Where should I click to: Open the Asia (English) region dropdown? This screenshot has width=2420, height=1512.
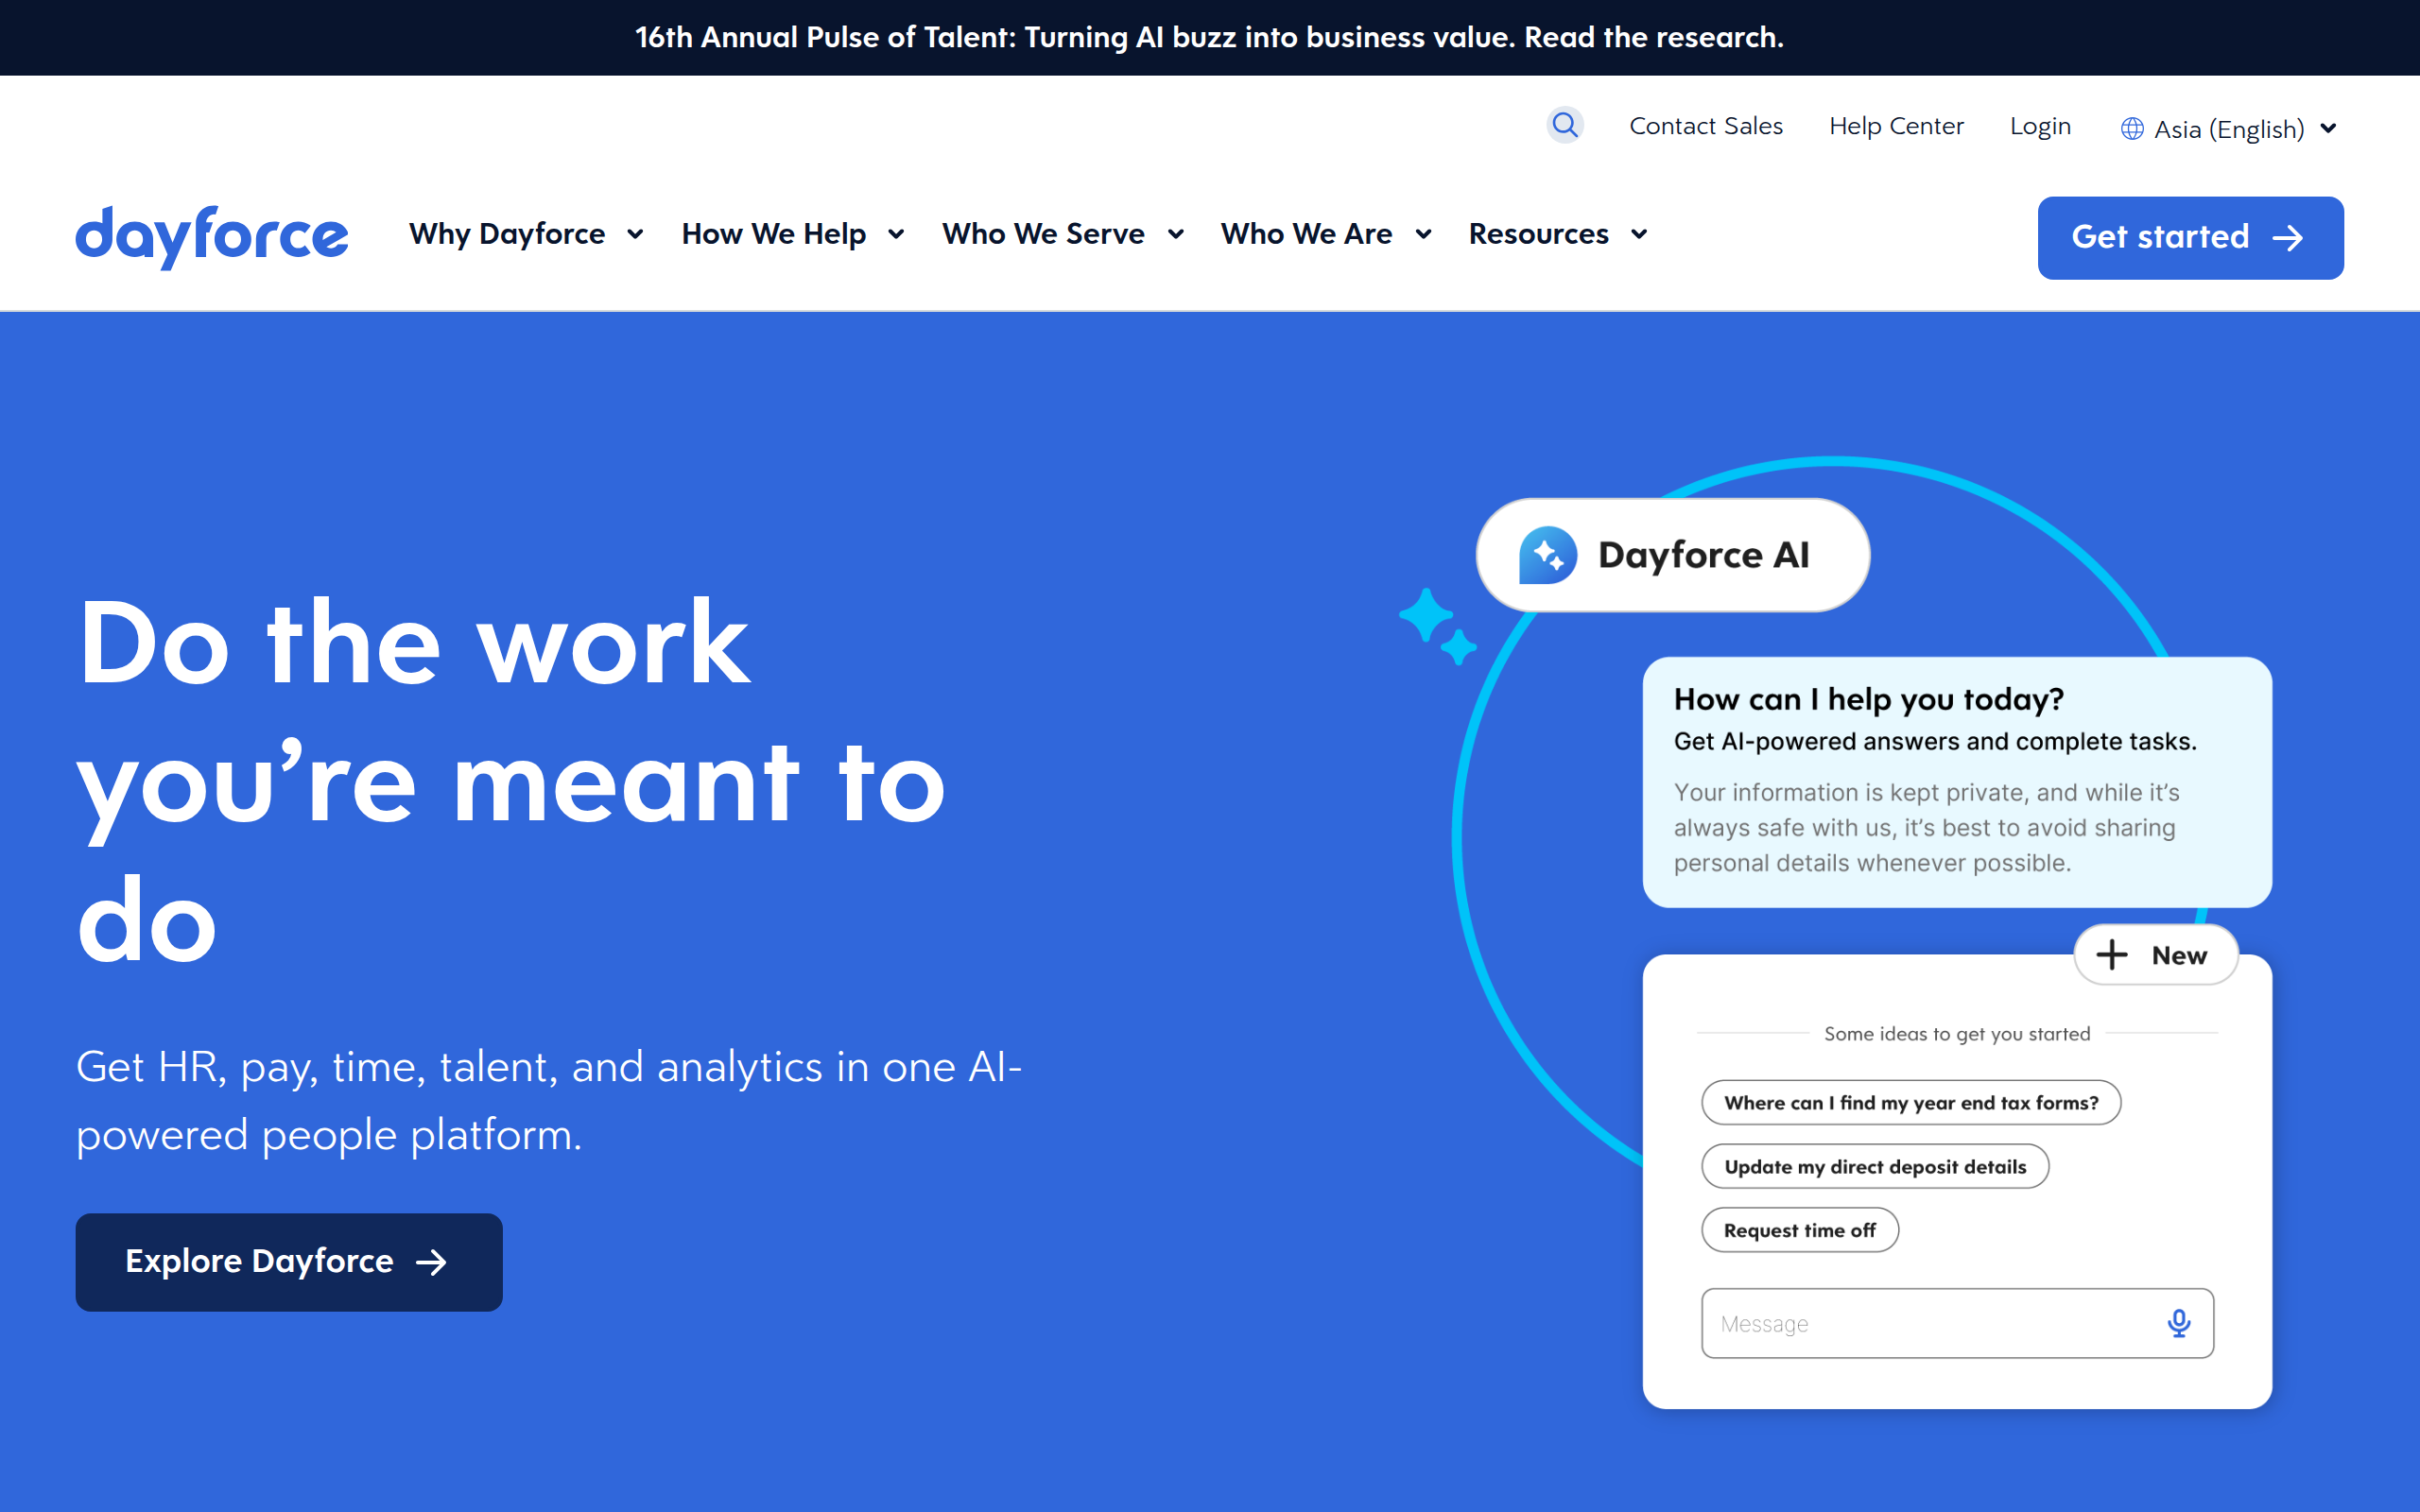click(x=2229, y=129)
